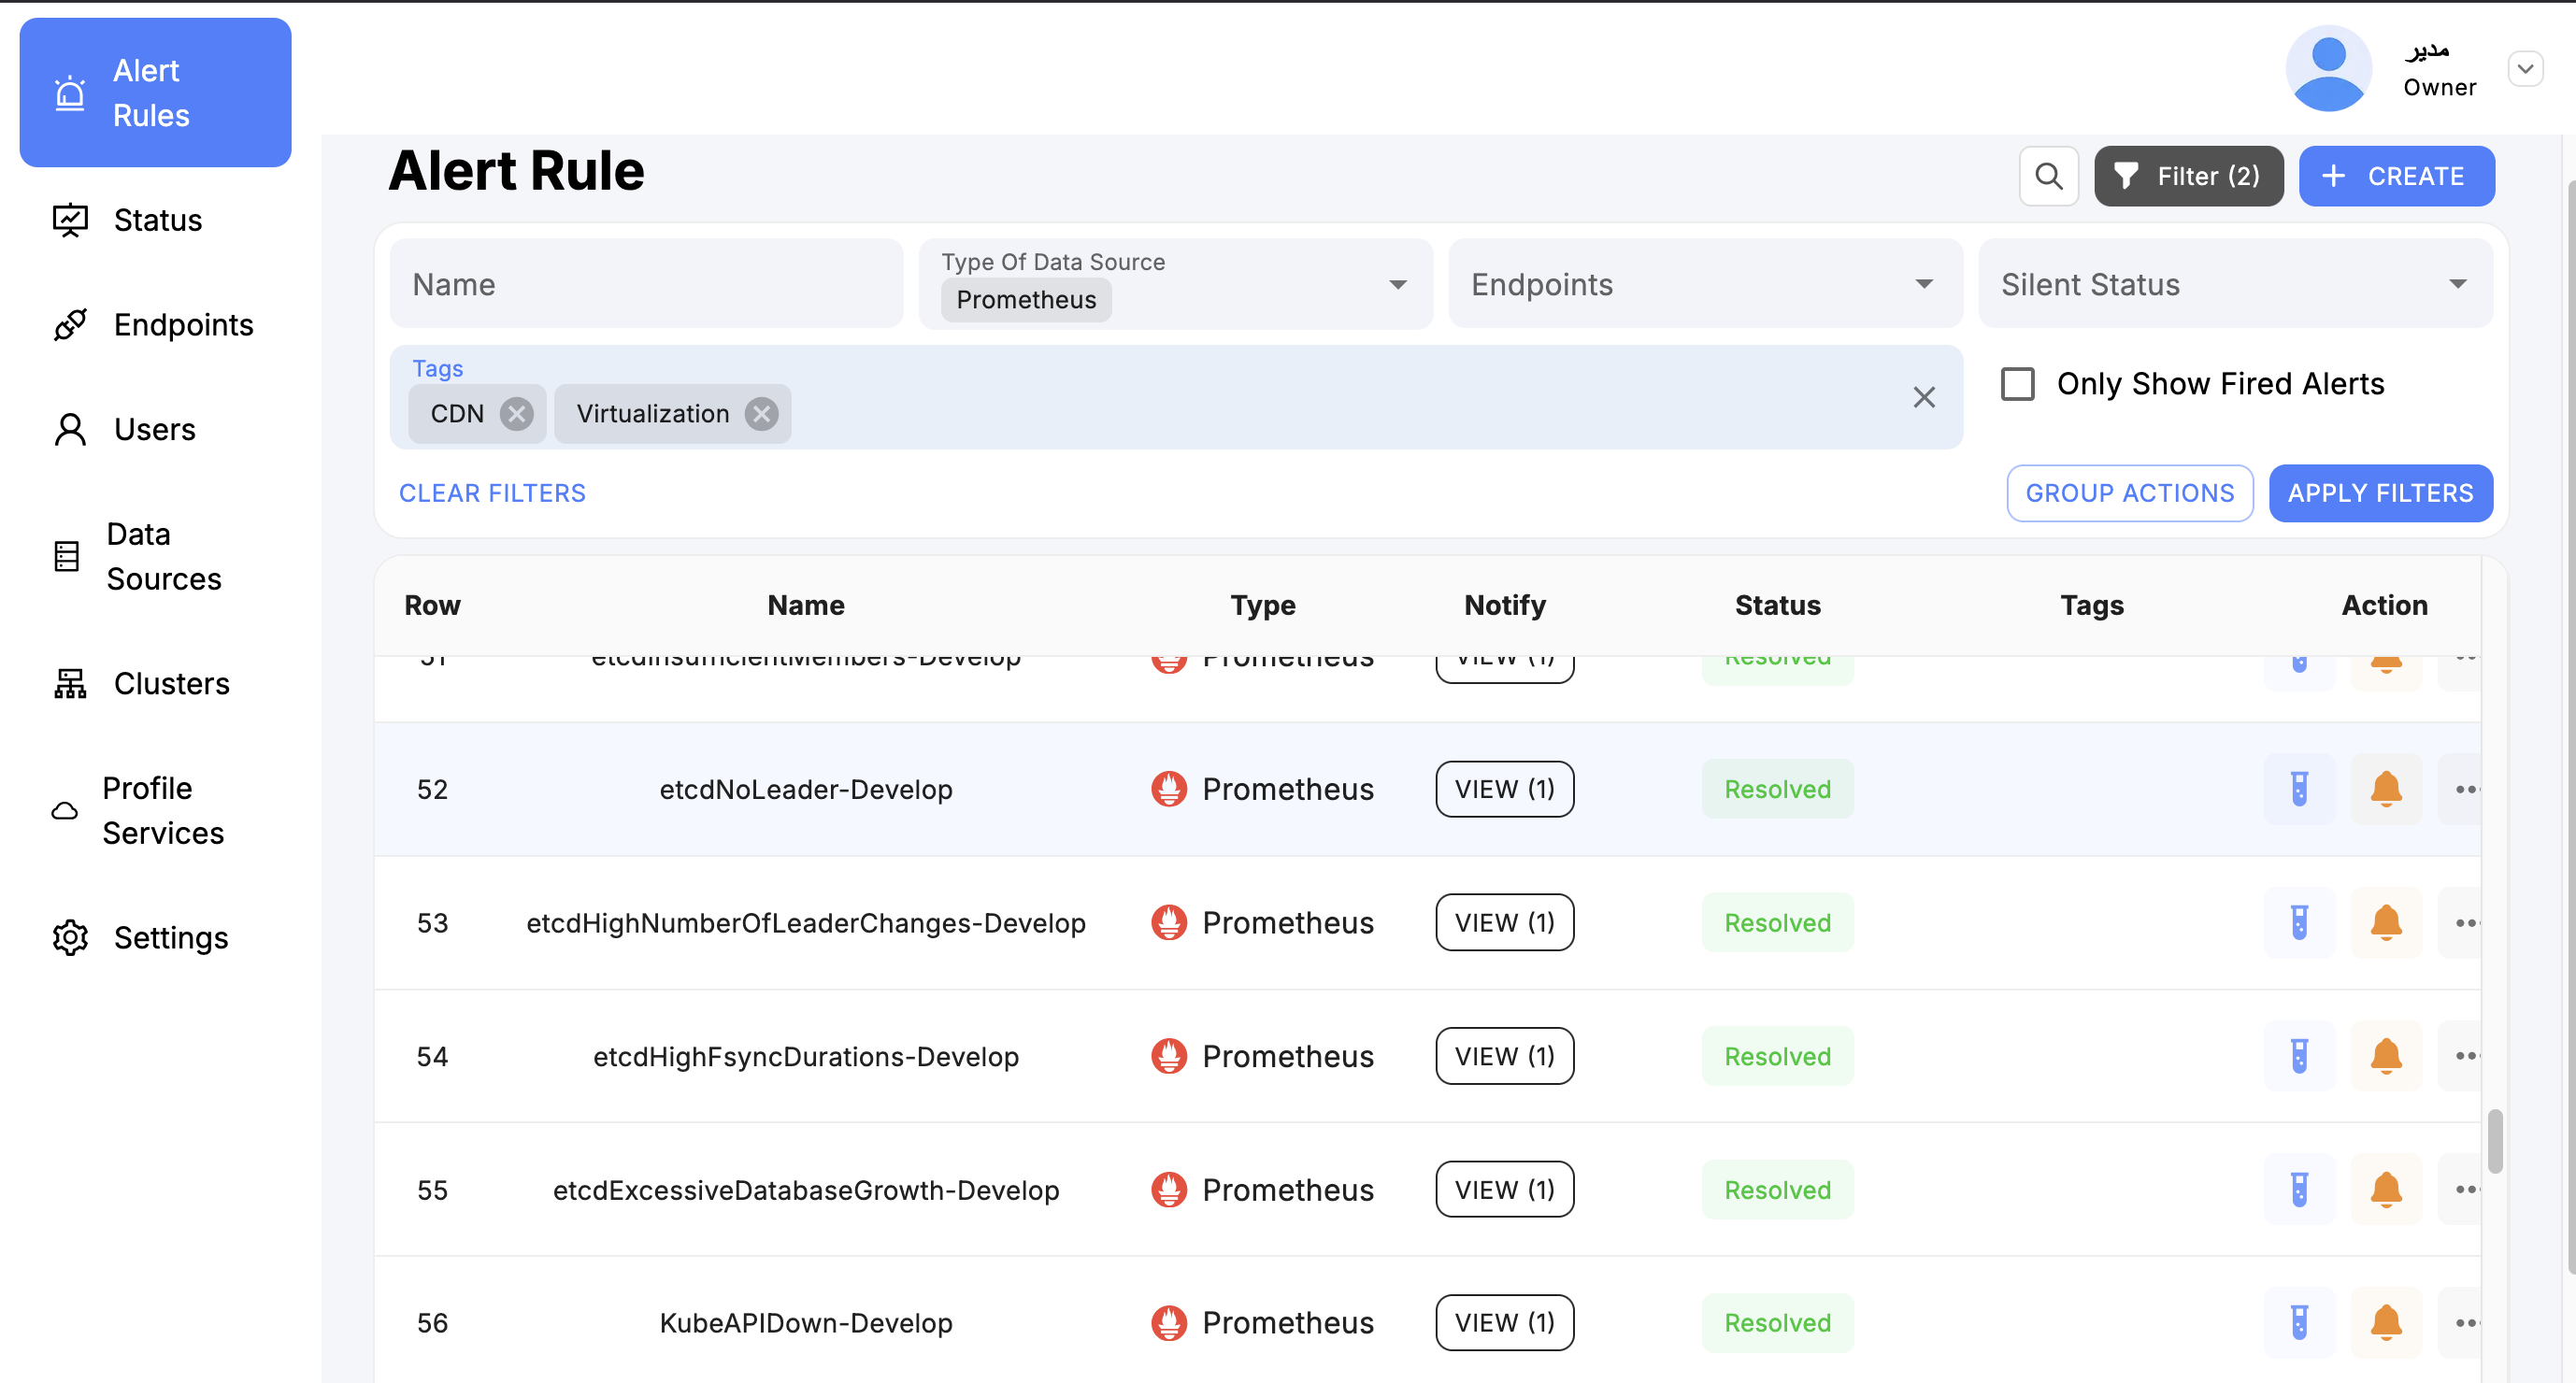Click Prometheus flame icon in row 55
This screenshot has width=2576, height=1383.
1168,1189
